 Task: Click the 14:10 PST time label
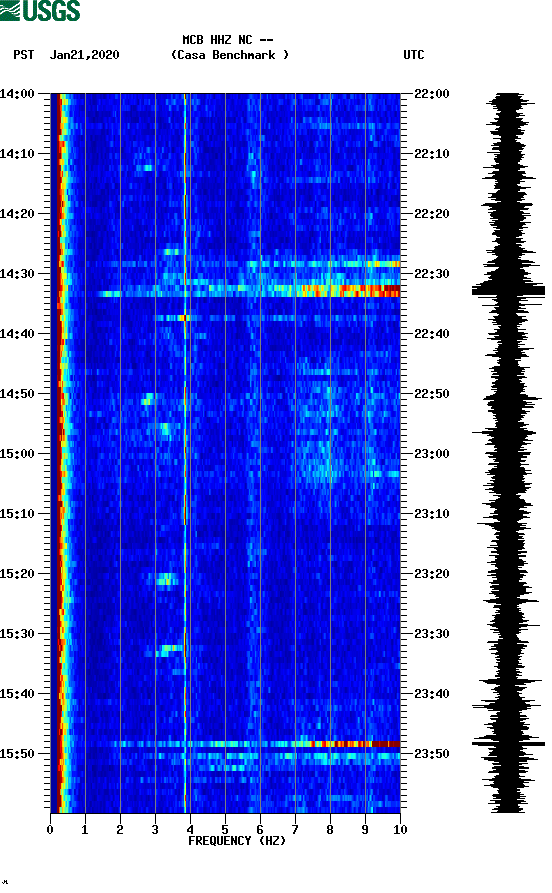[x=17, y=153]
